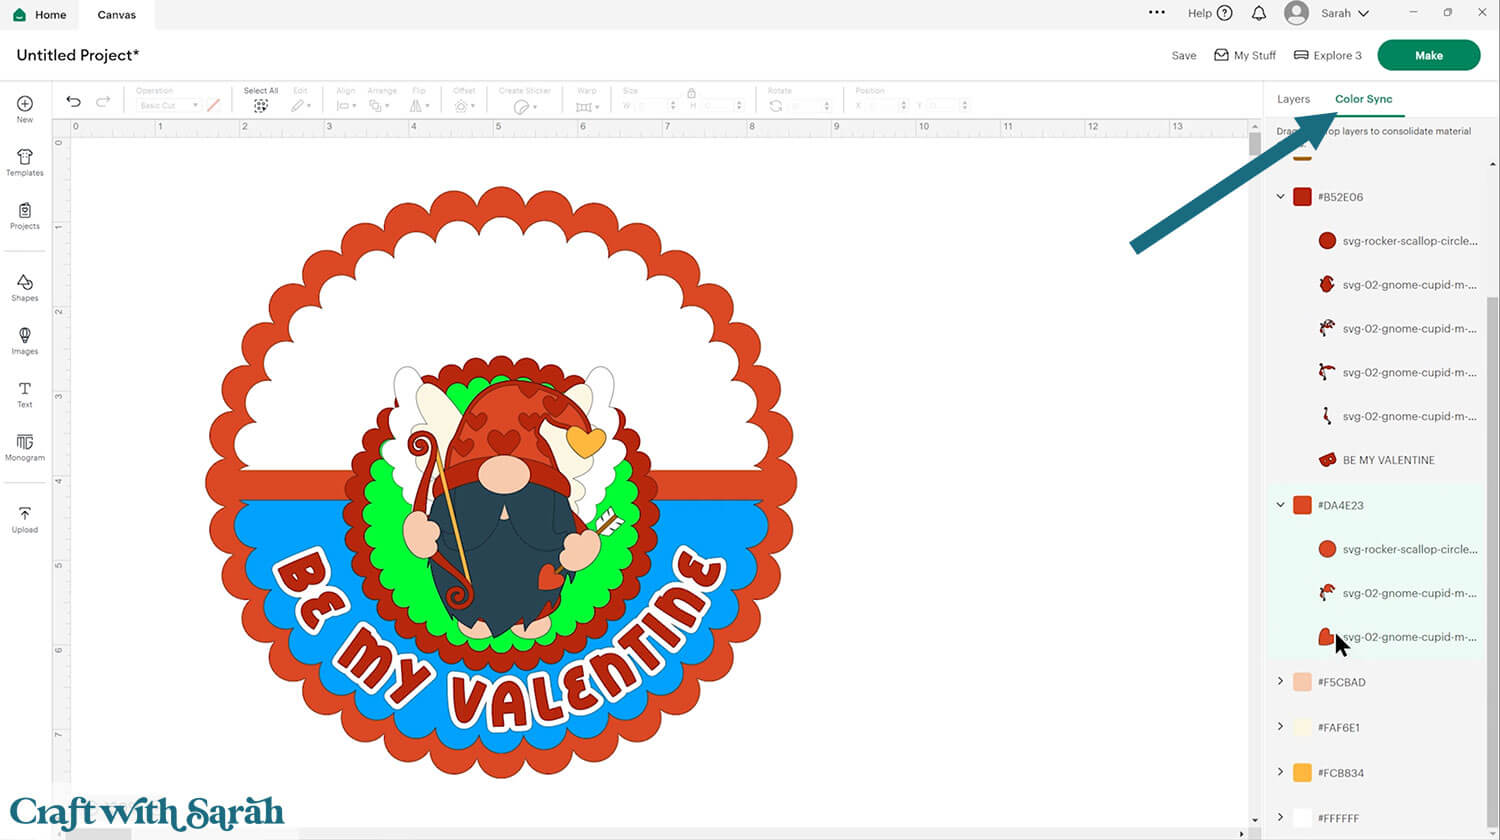Open the Sarah account menu
The image size is (1500, 840).
[1335, 13]
